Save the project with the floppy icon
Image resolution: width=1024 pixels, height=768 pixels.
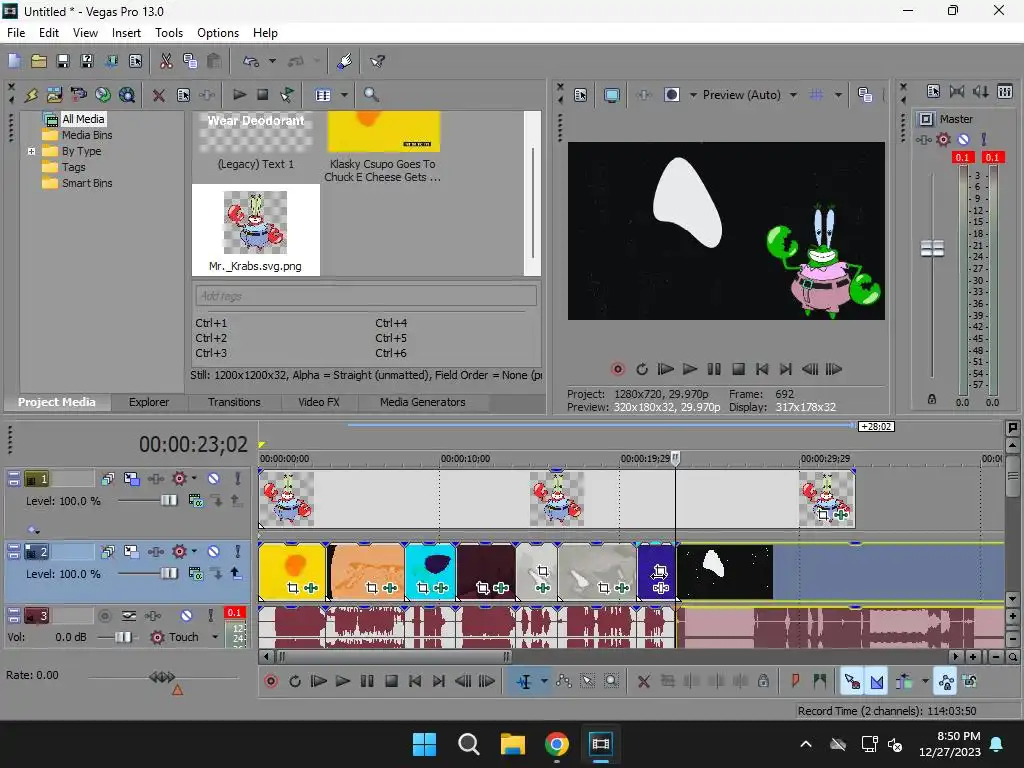pos(63,61)
